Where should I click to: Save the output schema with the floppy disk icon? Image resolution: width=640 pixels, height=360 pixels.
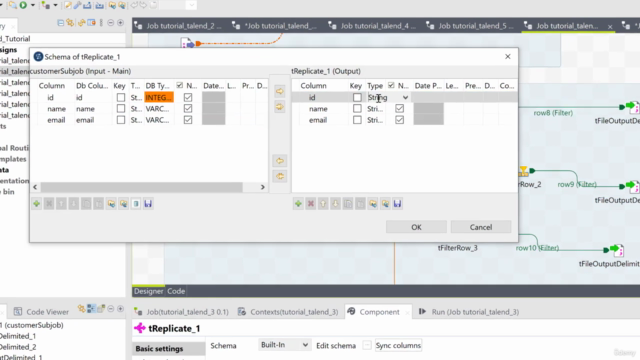coord(398,204)
